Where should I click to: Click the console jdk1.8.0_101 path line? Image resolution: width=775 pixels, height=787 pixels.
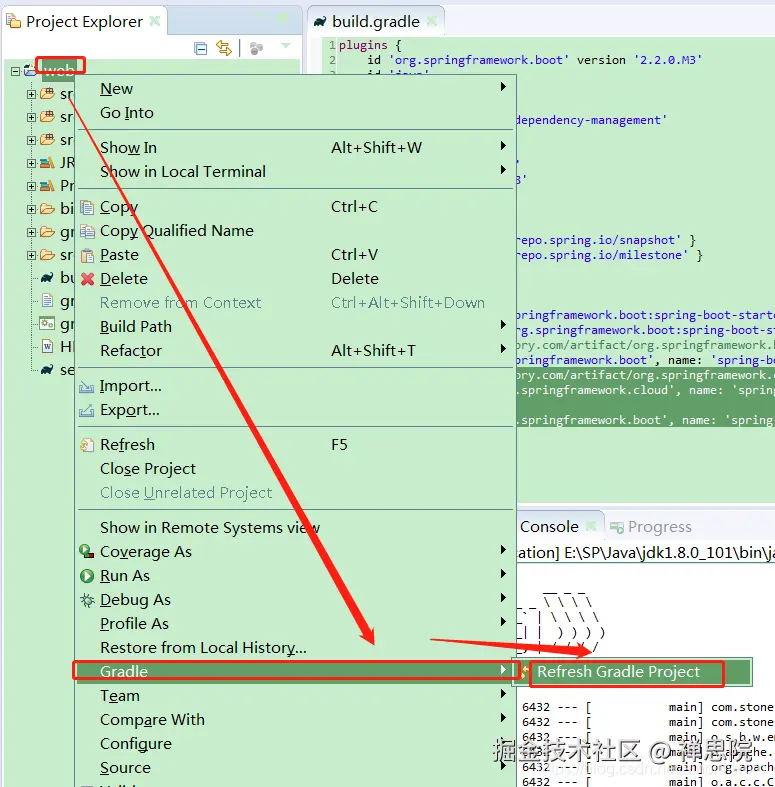(645, 553)
